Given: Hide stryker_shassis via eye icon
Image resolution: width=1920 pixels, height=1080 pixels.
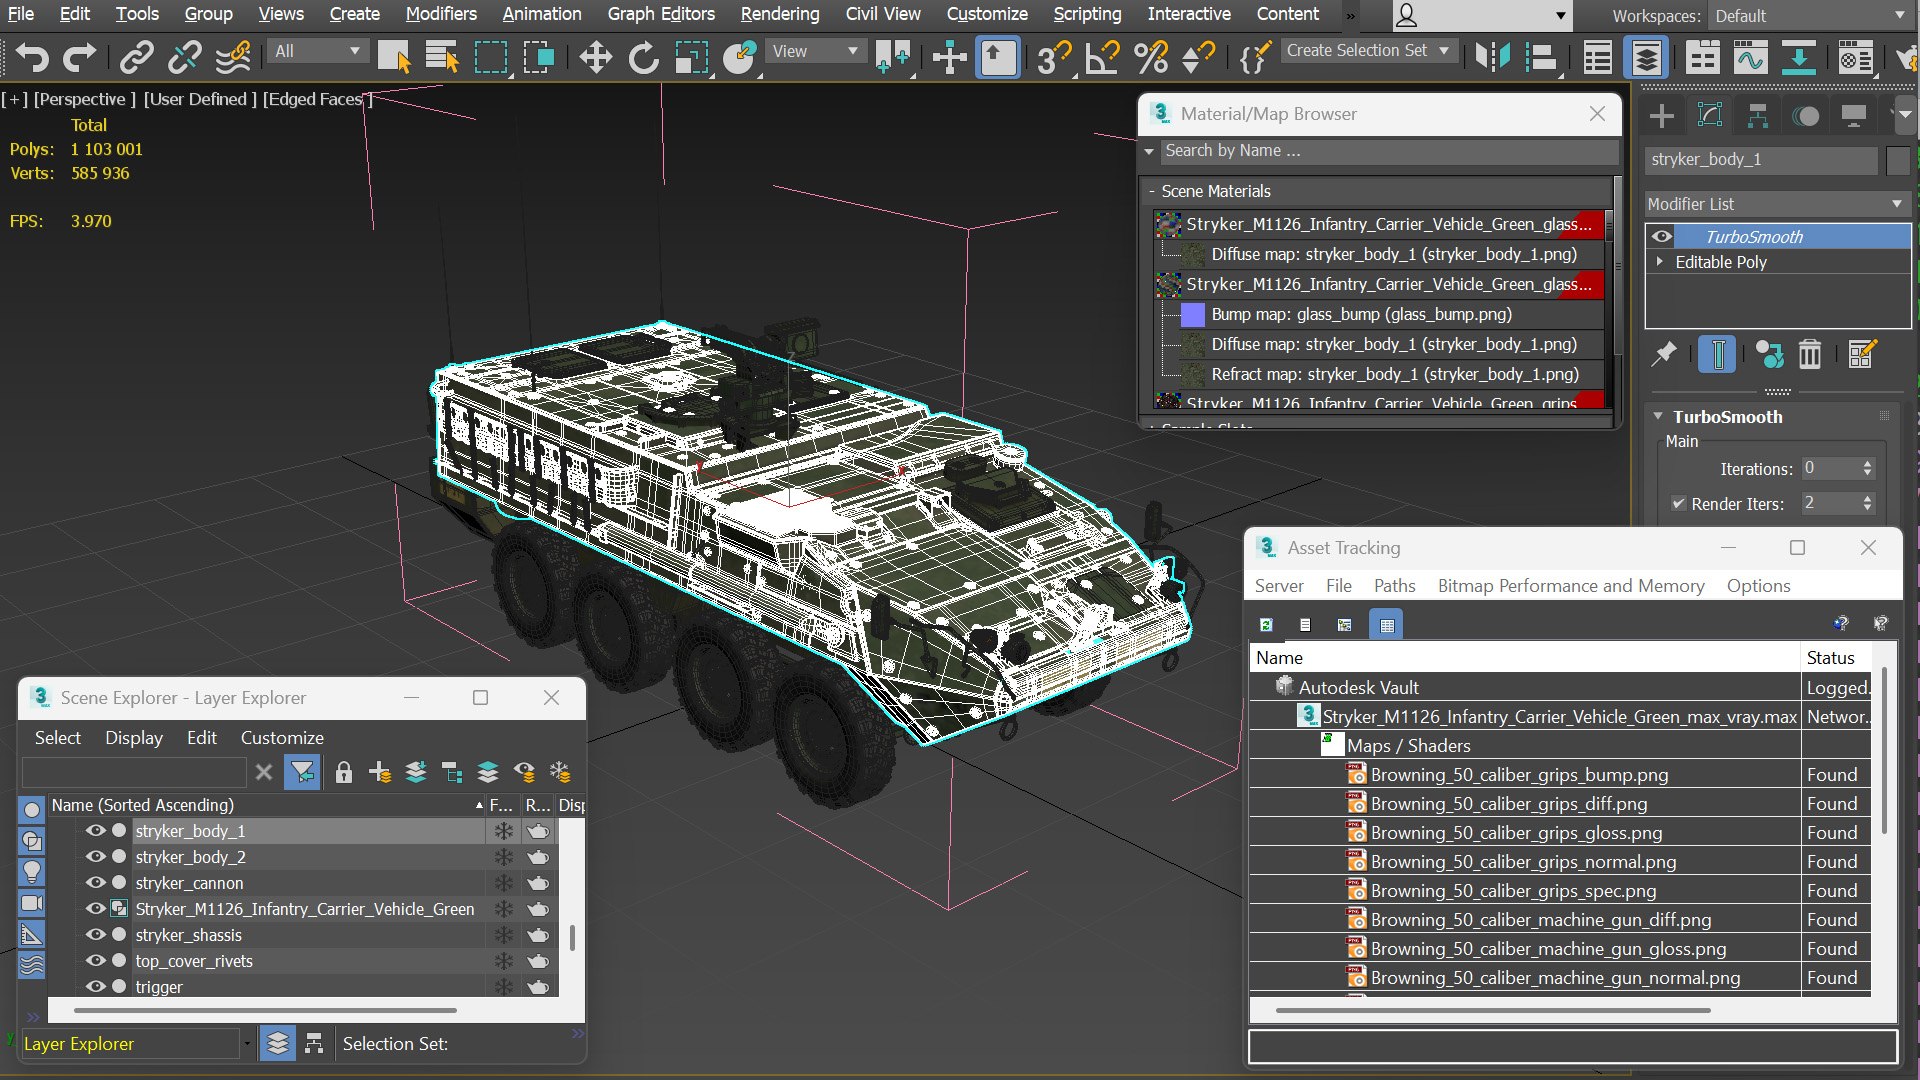Looking at the screenshot, I should (x=95, y=935).
